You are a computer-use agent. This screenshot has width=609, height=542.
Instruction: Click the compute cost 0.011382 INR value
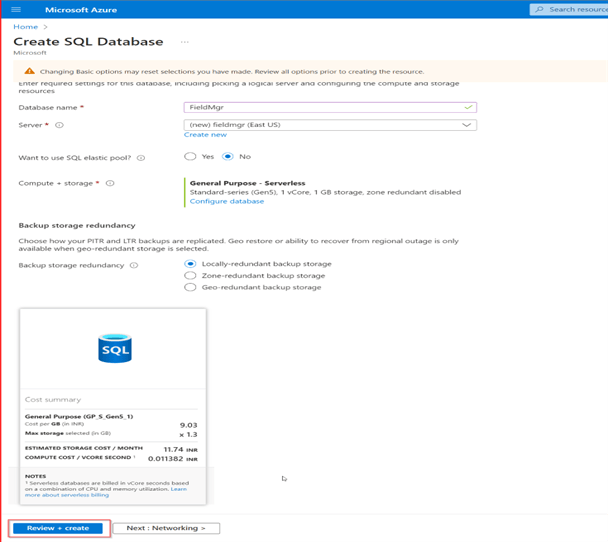point(173,459)
